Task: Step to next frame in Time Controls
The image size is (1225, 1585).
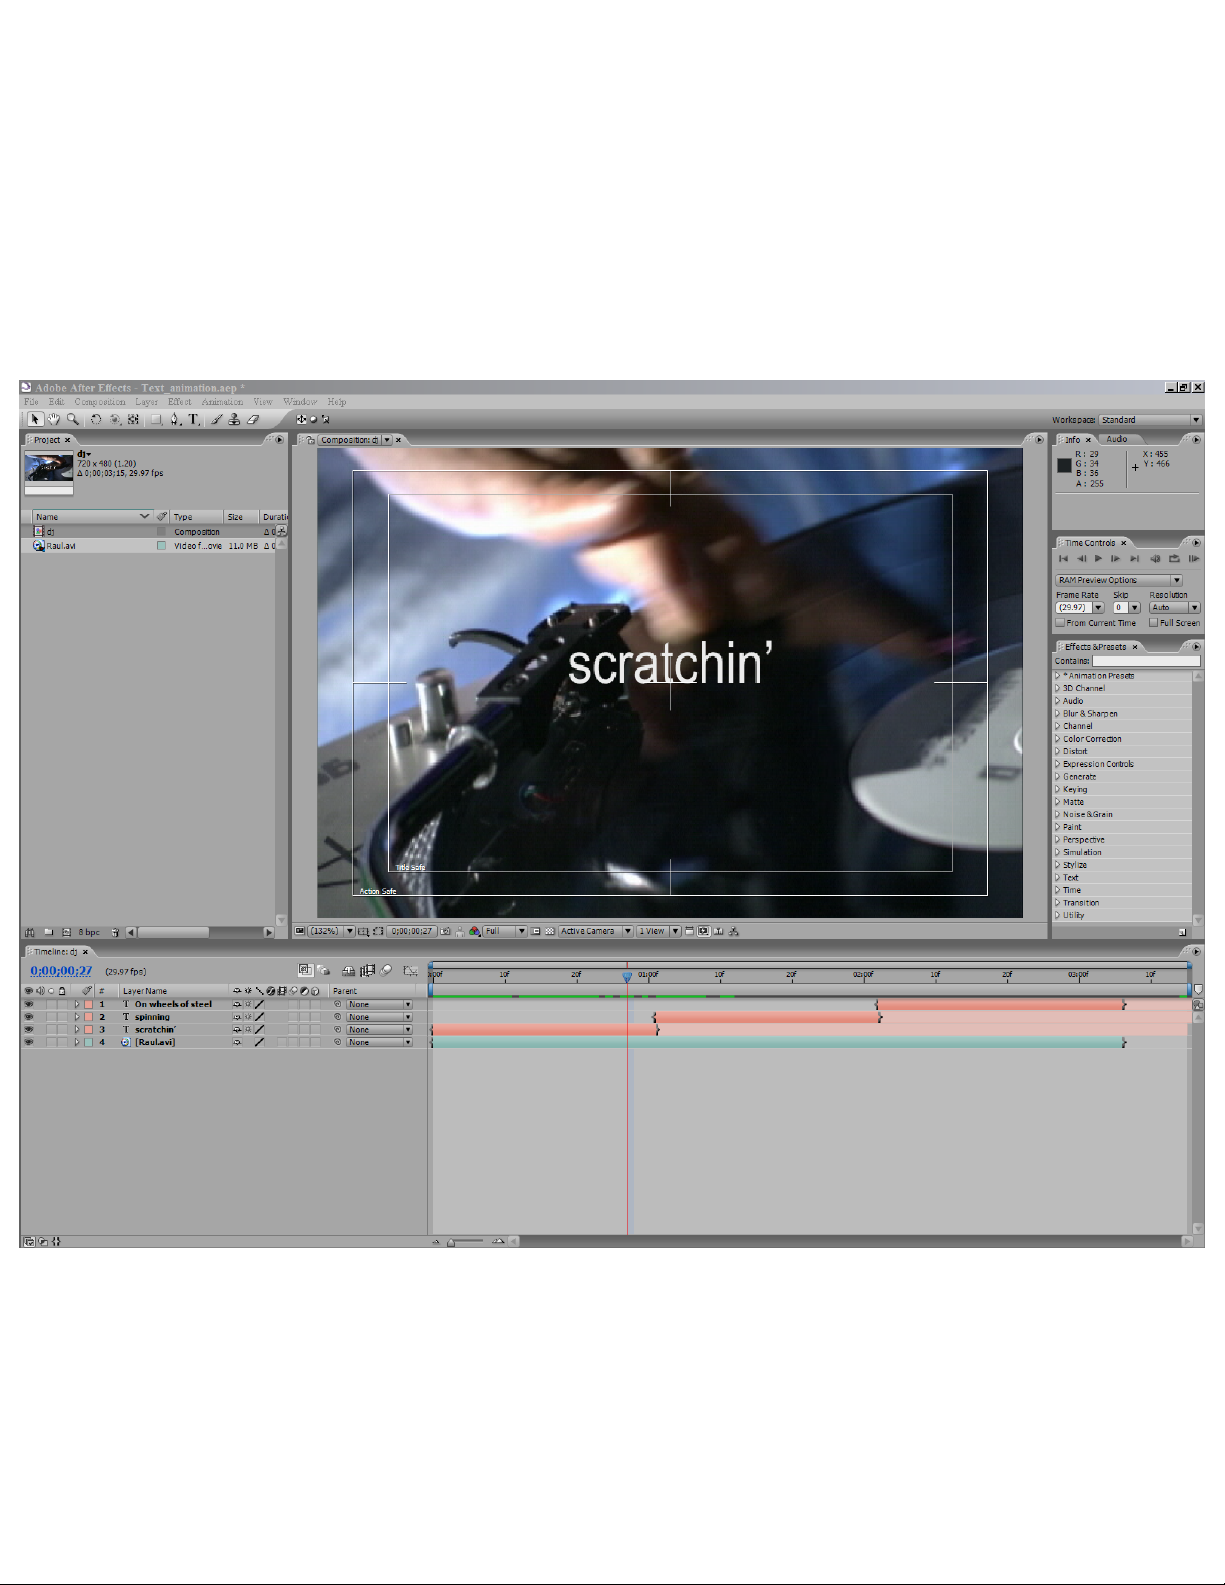Action: (1115, 559)
